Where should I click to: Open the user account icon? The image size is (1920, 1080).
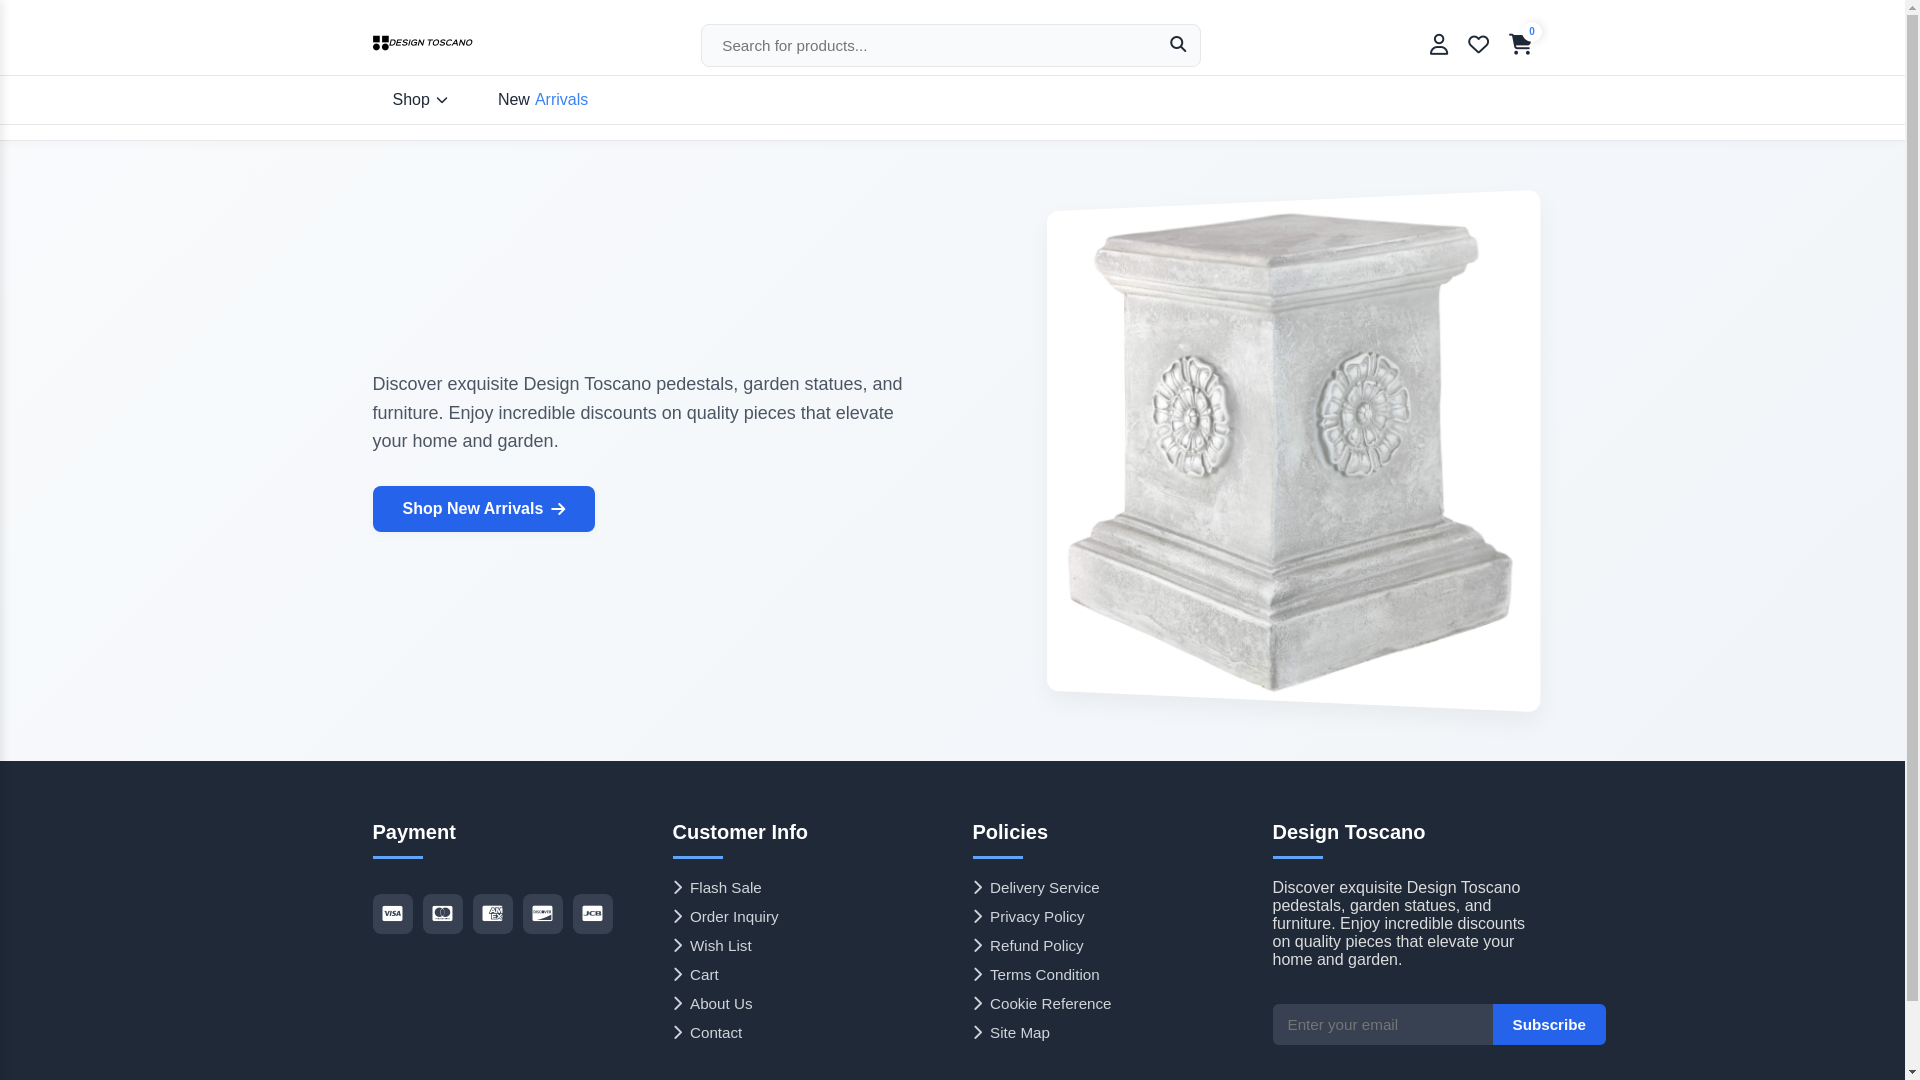pos(1438,44)
